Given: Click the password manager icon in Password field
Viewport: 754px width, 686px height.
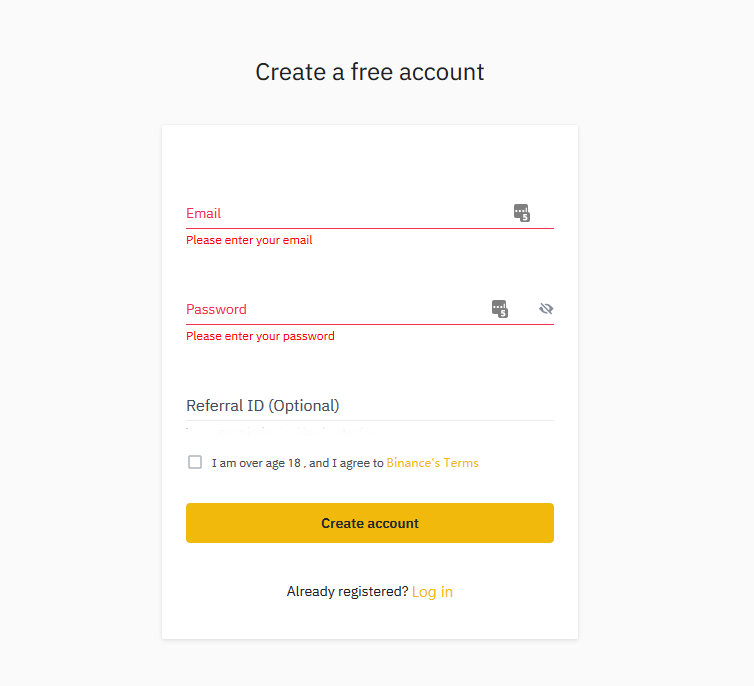Looking at the screenshot, I should 500,309.
